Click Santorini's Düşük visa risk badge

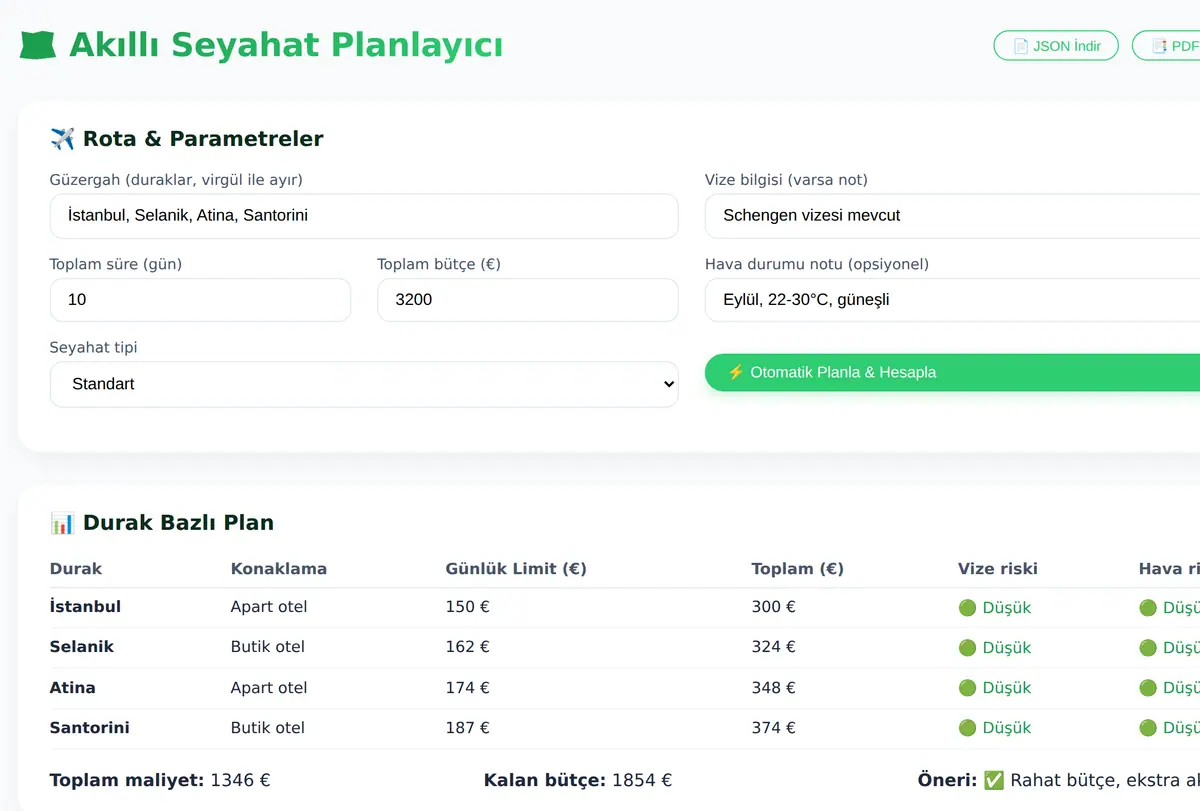tap(995, 728)
